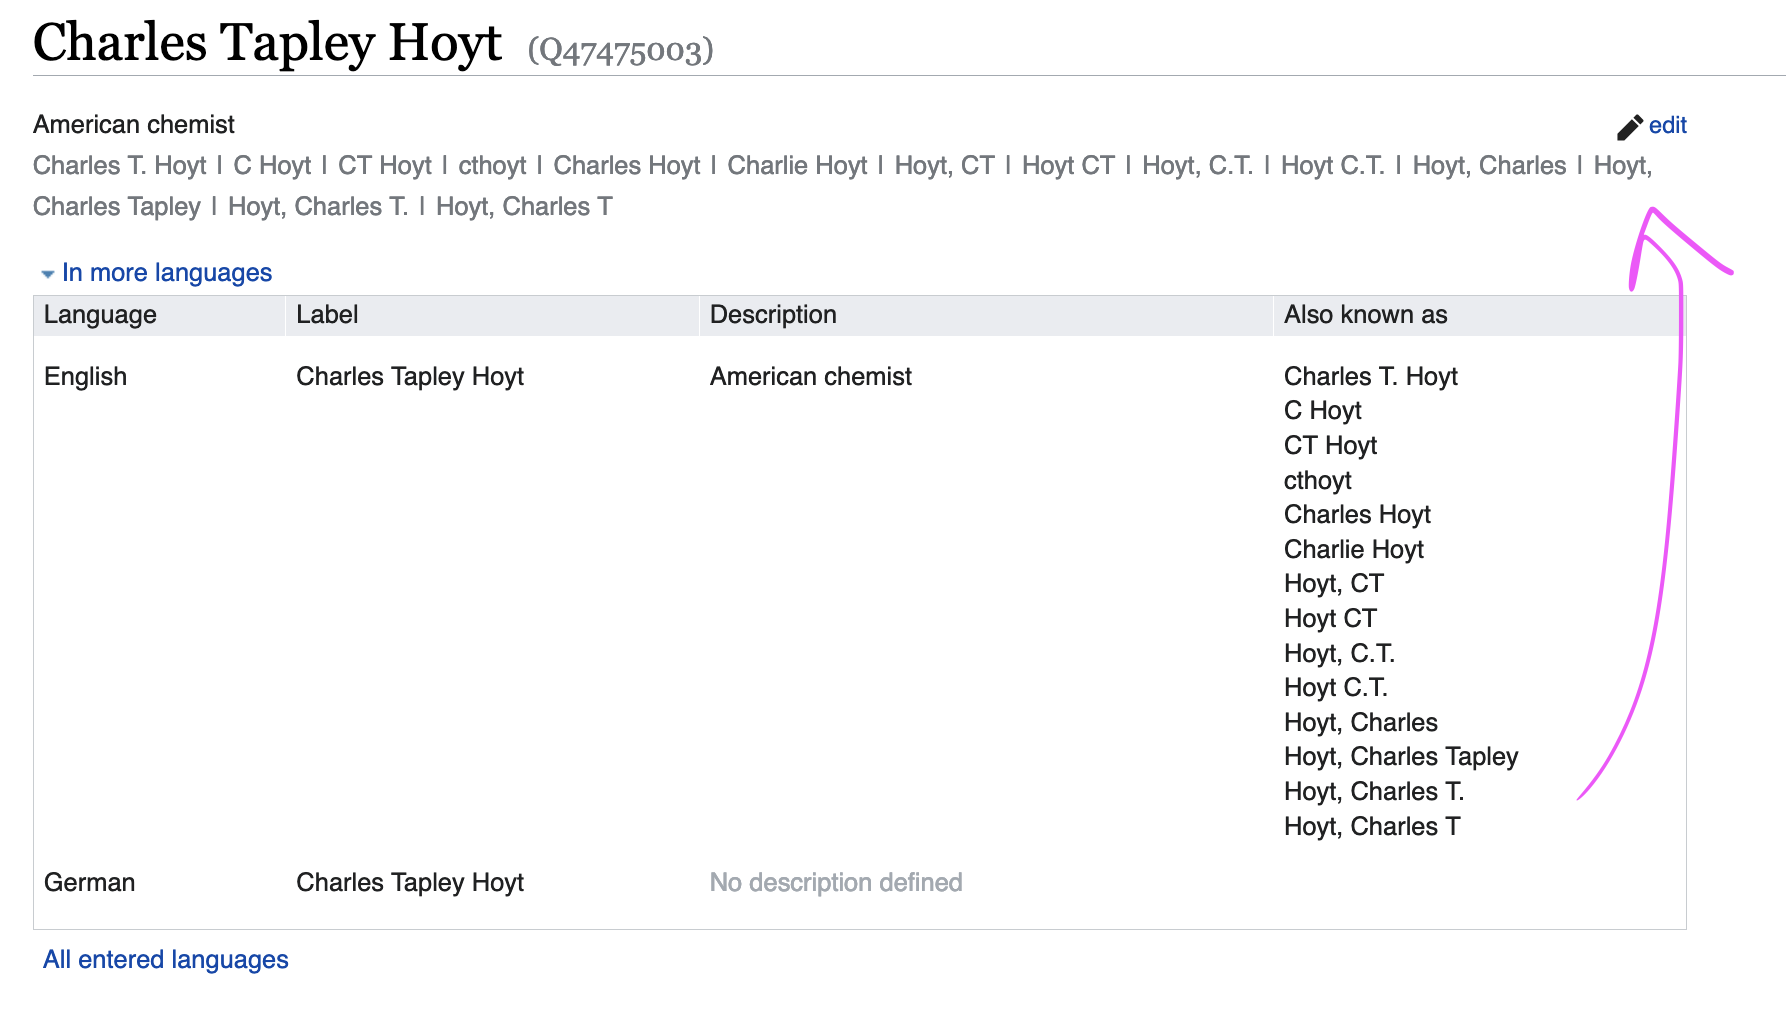Collapse the In more languages arrow

tap(47, 274)
